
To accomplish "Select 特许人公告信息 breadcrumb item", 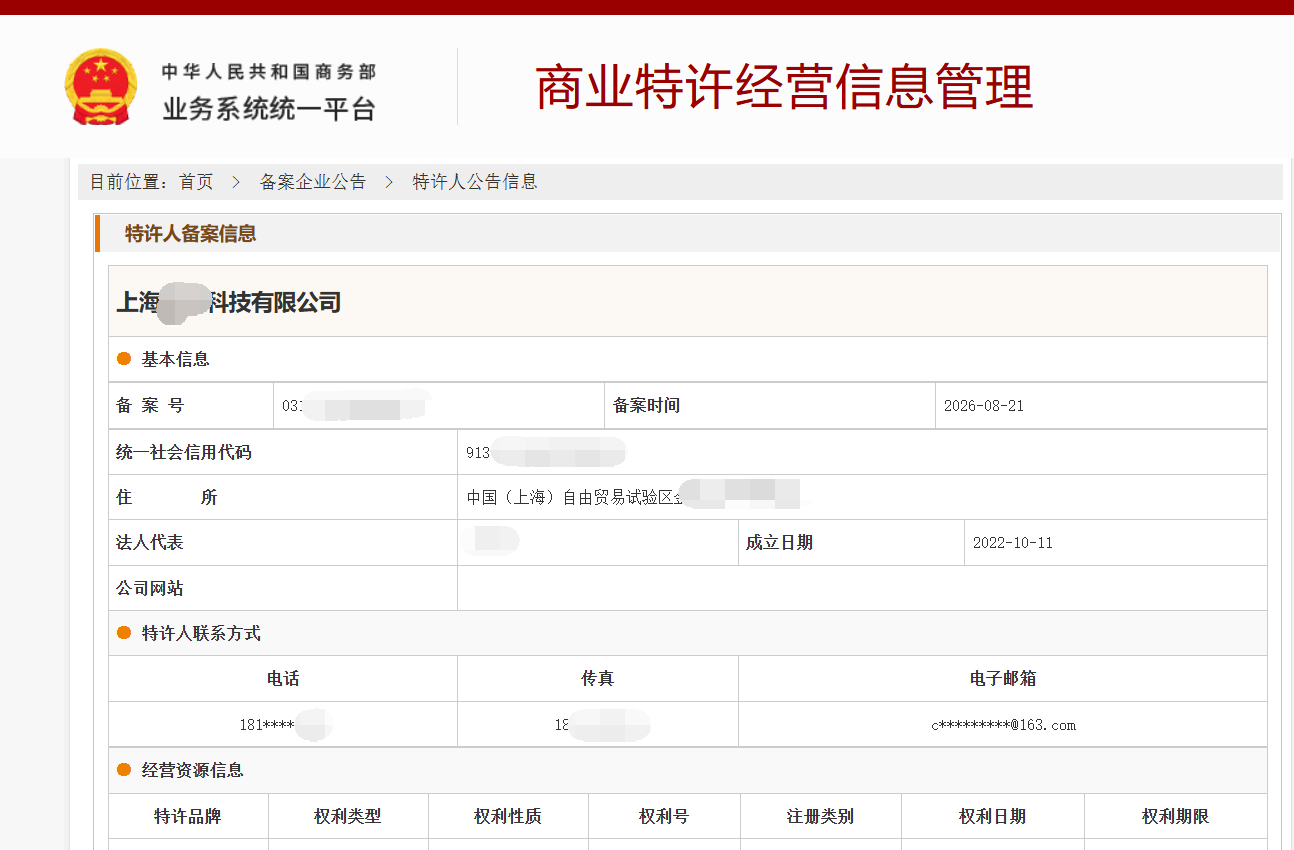I will (475, 182).
